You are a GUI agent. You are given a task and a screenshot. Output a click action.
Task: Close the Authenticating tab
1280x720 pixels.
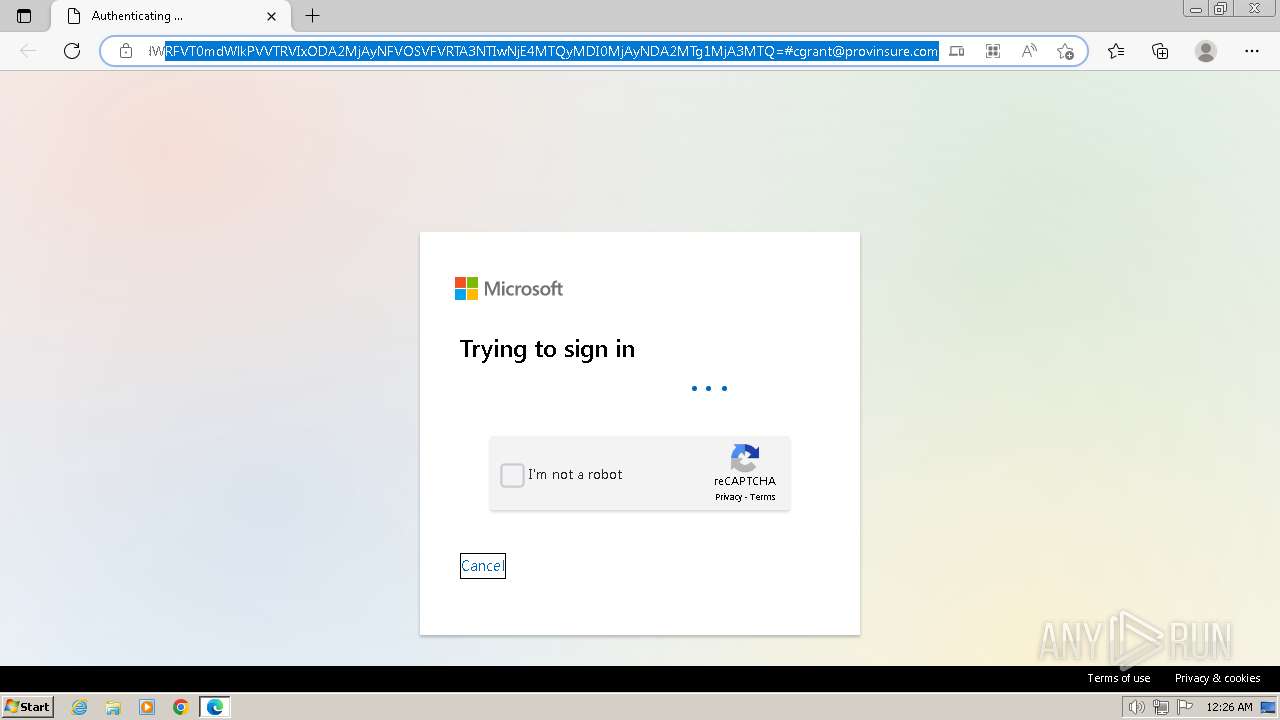(x=271, y=16)
